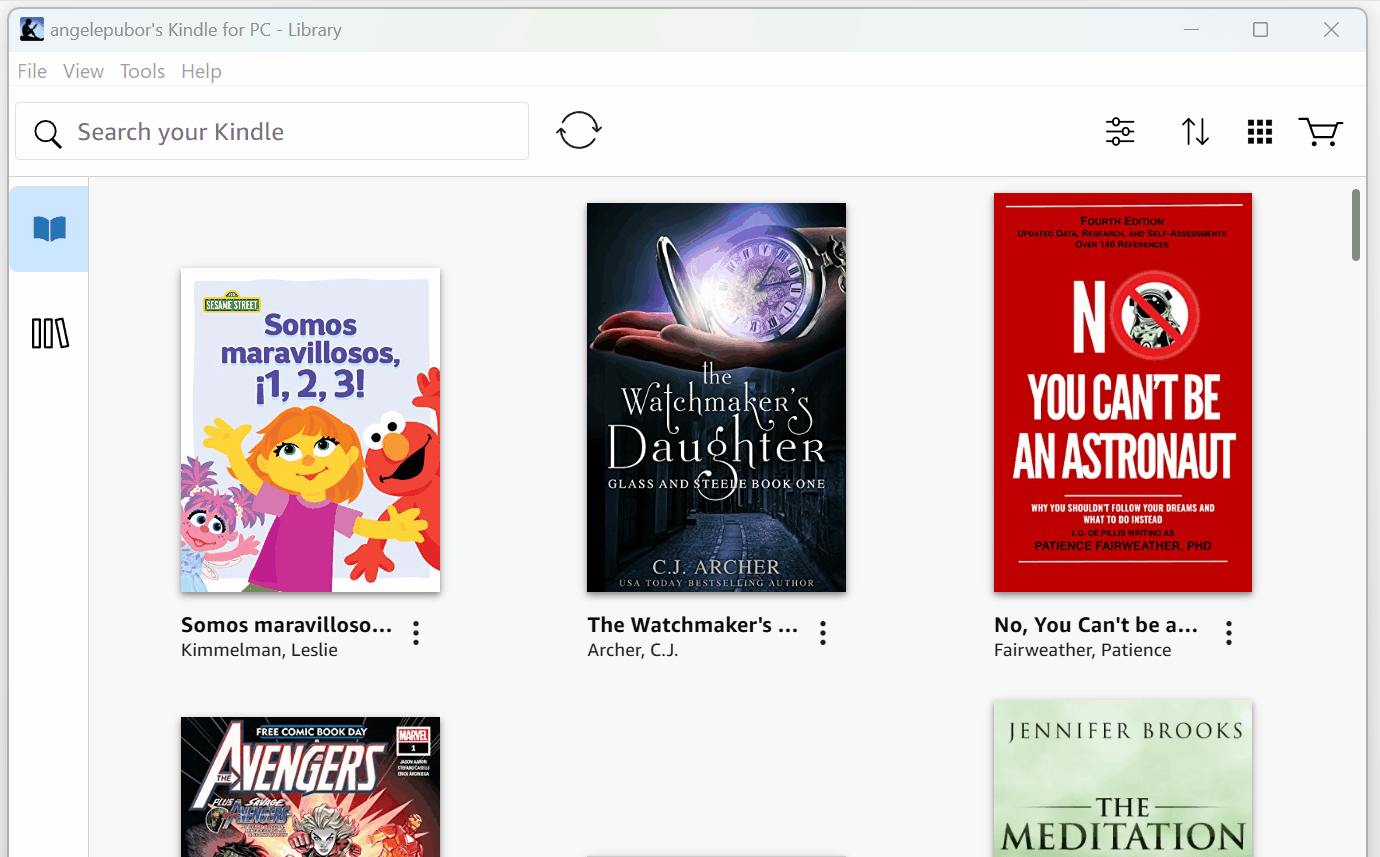Open the File menu
The width and height of the screenshot is (1380, 857).
[32, 71]
